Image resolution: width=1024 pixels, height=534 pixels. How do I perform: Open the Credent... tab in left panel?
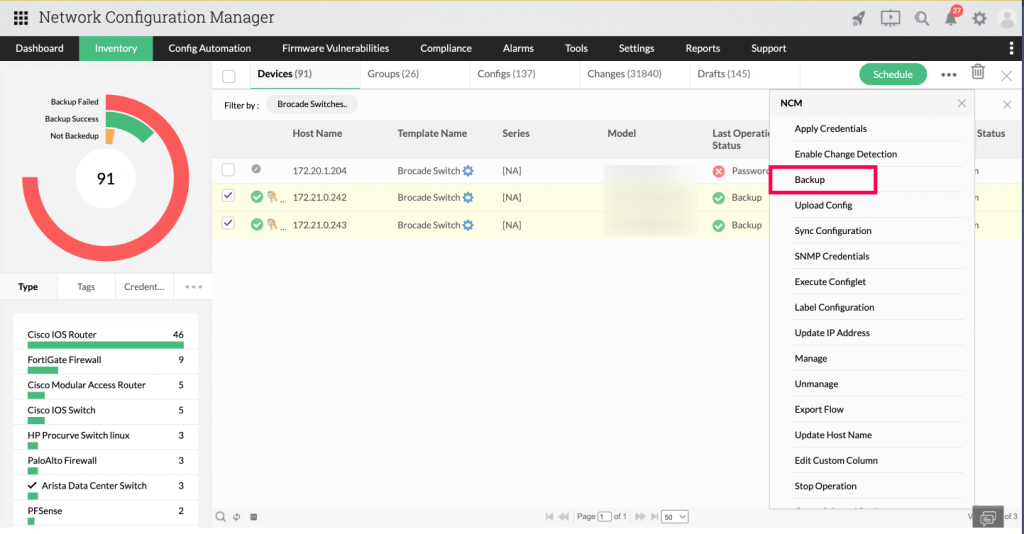[144, 287]
